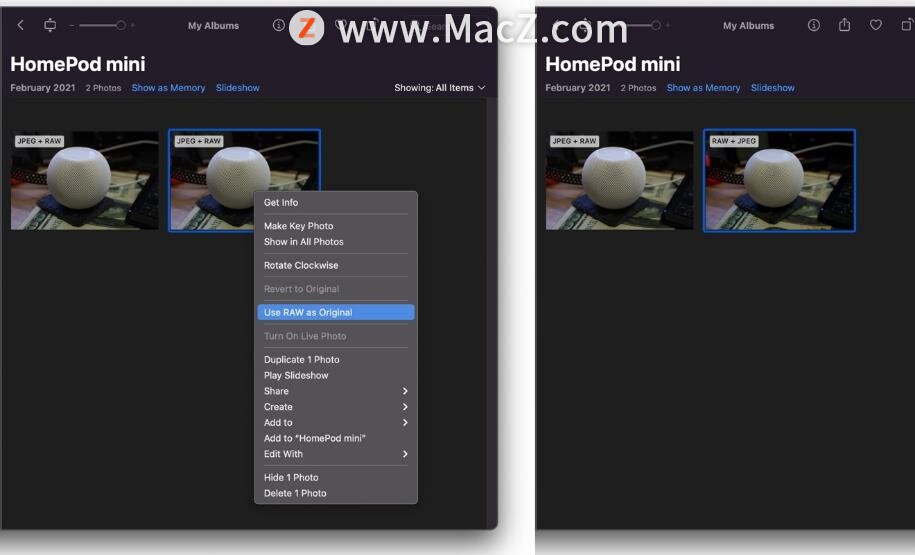Click Show as Memory in left window
915x555 pixels.
[x=169, y=88]
